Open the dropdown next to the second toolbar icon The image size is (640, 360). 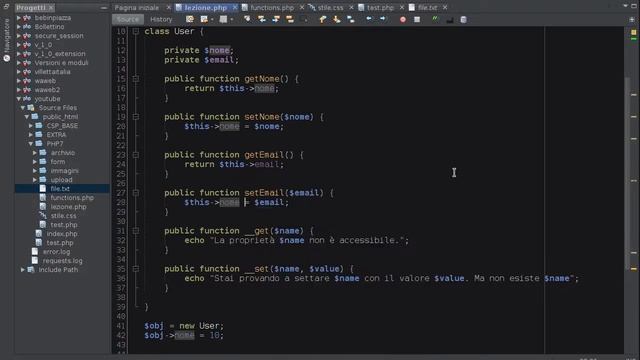(x=212, y=20)
